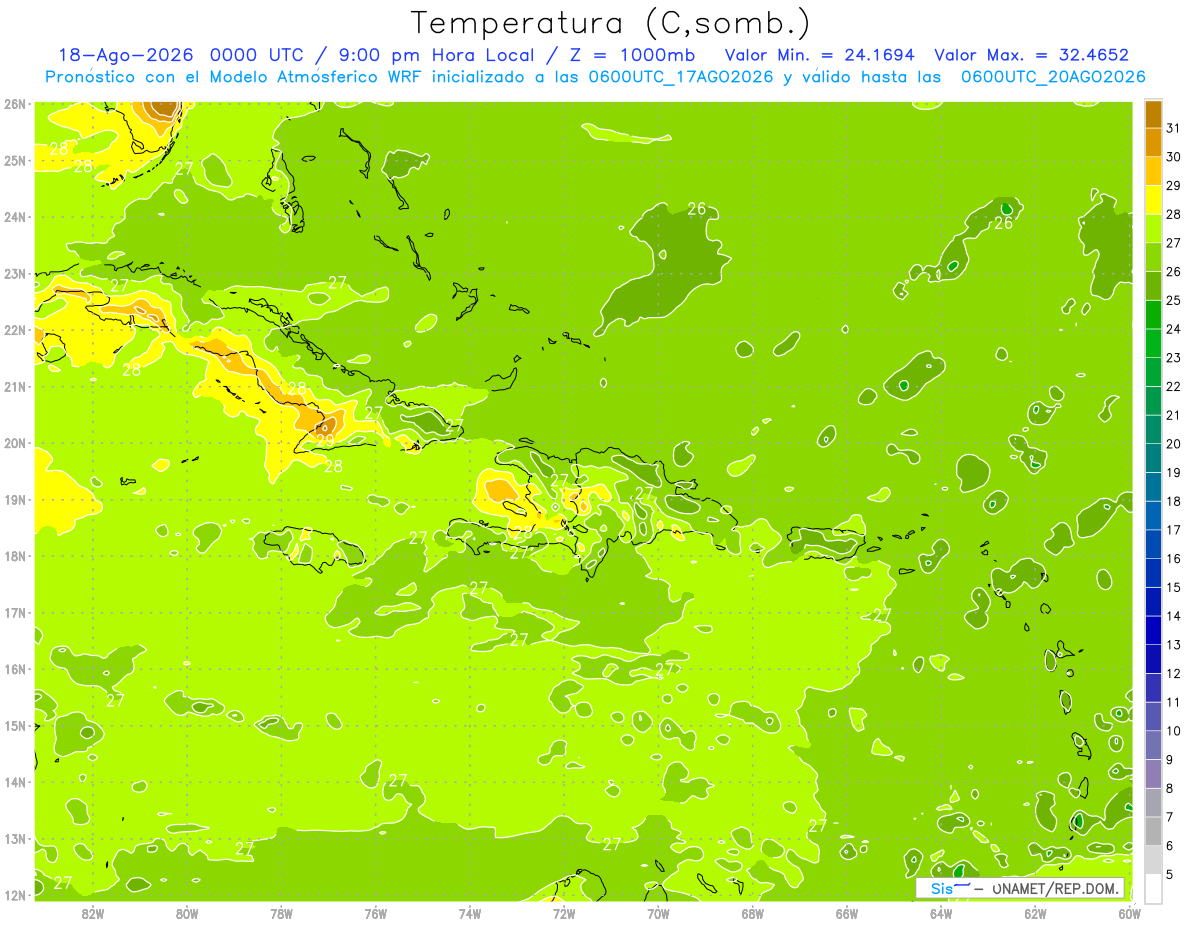Click the 72W longitude axis label
The height and width of the screenshot is (927, 1200).
[564, 913]
